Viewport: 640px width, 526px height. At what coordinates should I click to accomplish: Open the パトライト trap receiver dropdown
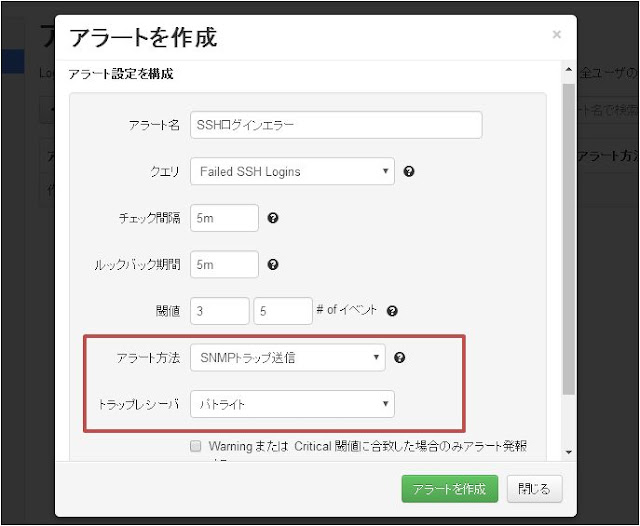[292, 404]
